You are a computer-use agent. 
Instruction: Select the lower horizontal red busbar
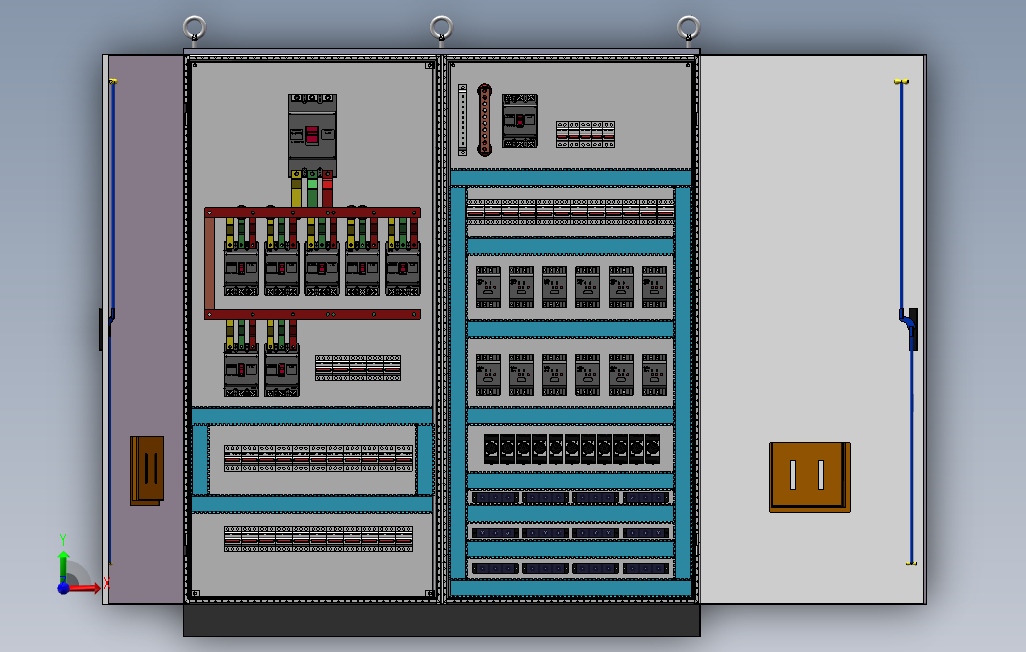pos(312,315)
